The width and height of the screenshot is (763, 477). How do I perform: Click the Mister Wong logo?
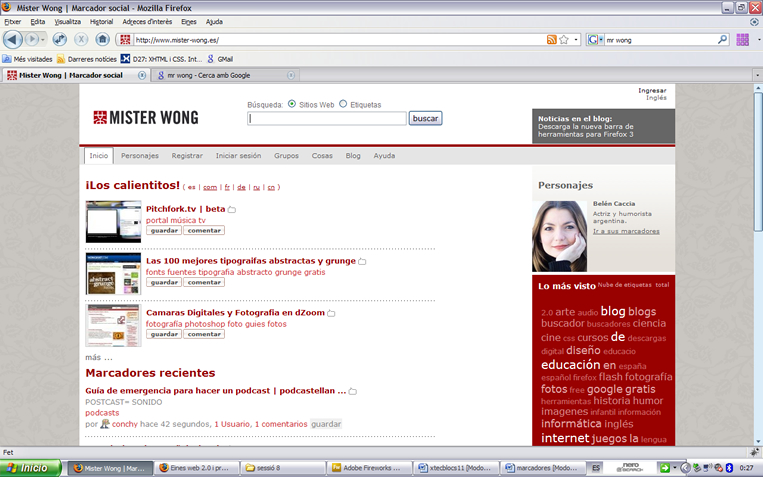[x=145, y=117]
